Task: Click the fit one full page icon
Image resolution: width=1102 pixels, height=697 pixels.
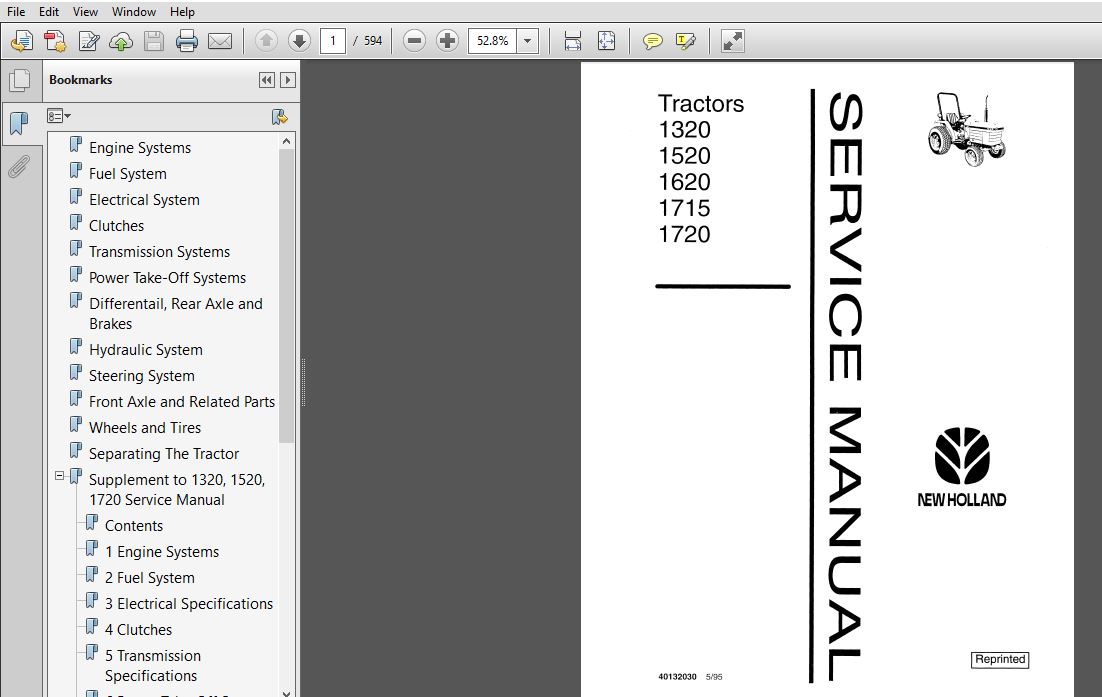Action: point(606,41)
